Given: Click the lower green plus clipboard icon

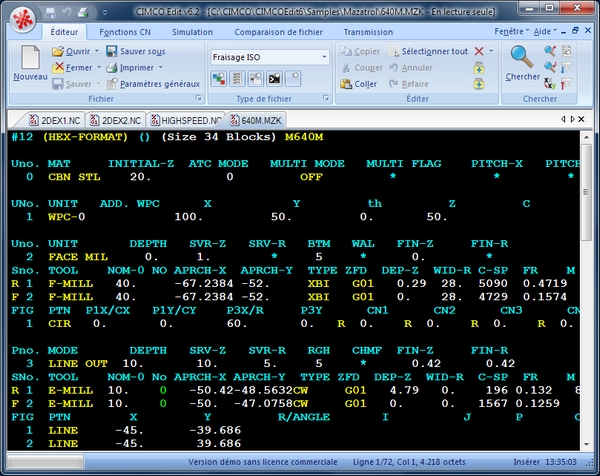Looking at the screenshot, I should click(x=479, y=84).
